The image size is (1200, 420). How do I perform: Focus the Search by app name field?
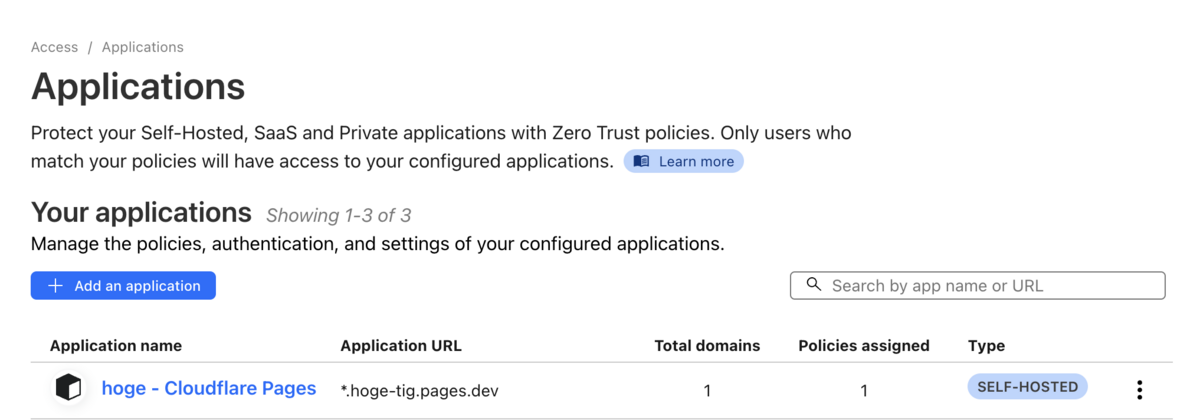click(x=978, y=285)
